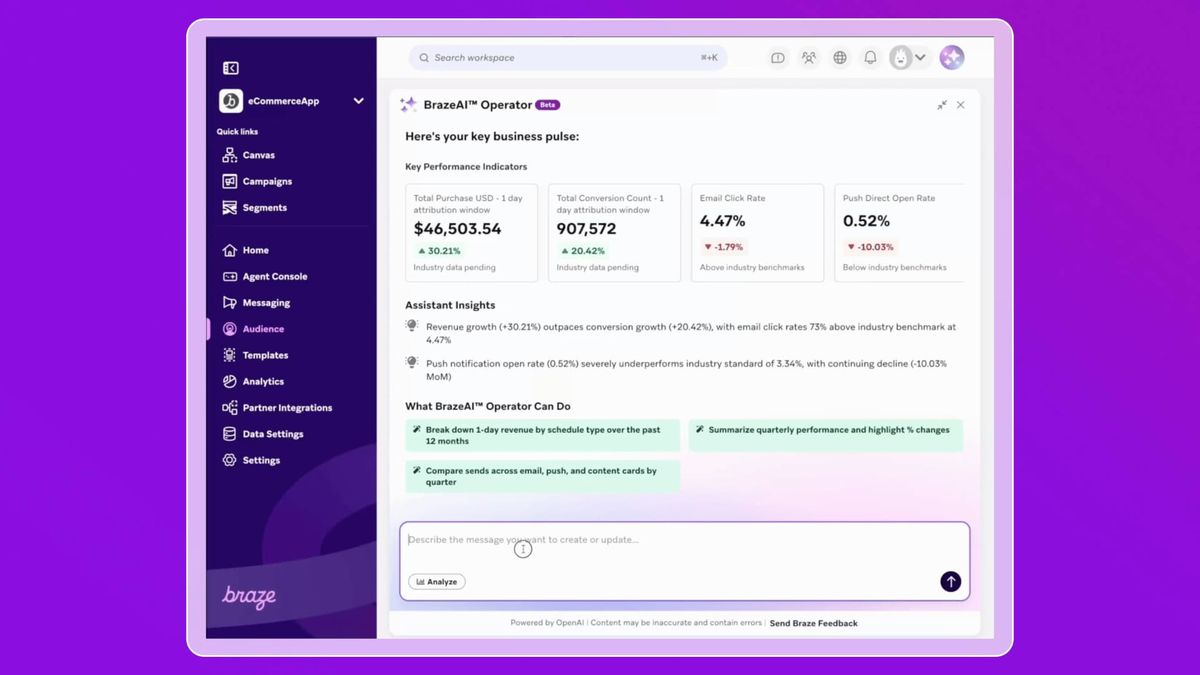Open the BrazeAI sparkle button at top right
Image resolution: width=1200 pixels, height=675 pixels.
(952, 58)
